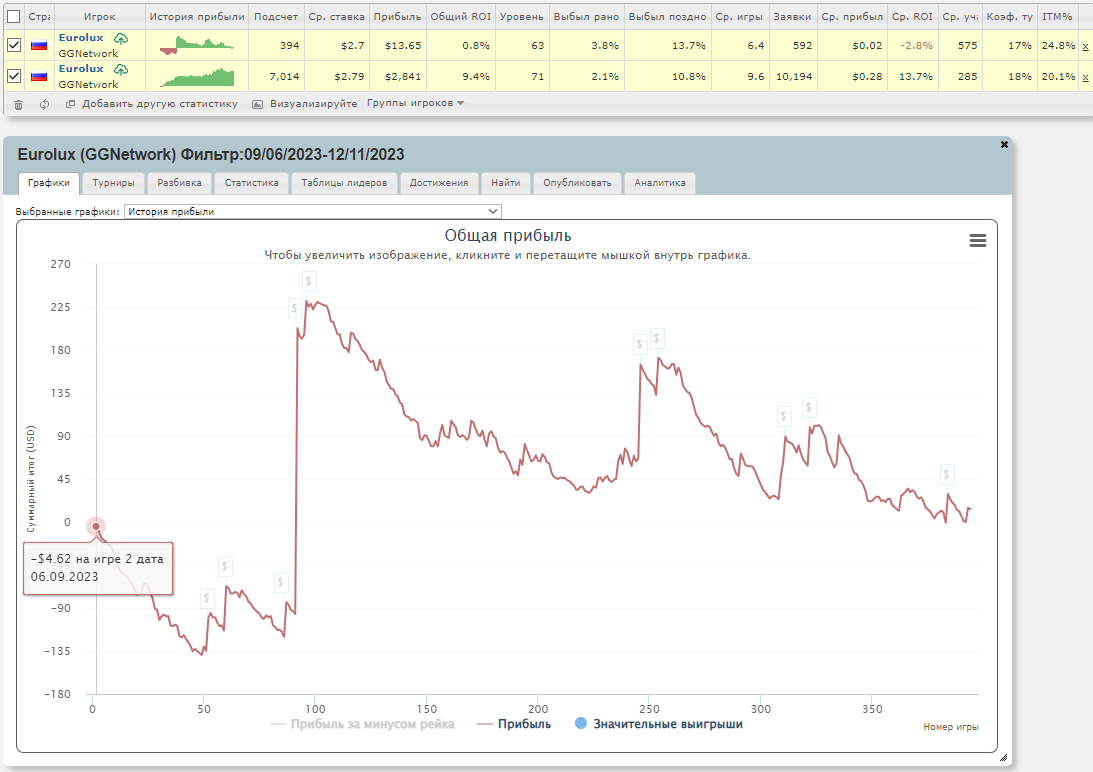The image size is (1093, 772).
Task: Show the 'Достижения' tab
Action: click(x=439, y=183)
